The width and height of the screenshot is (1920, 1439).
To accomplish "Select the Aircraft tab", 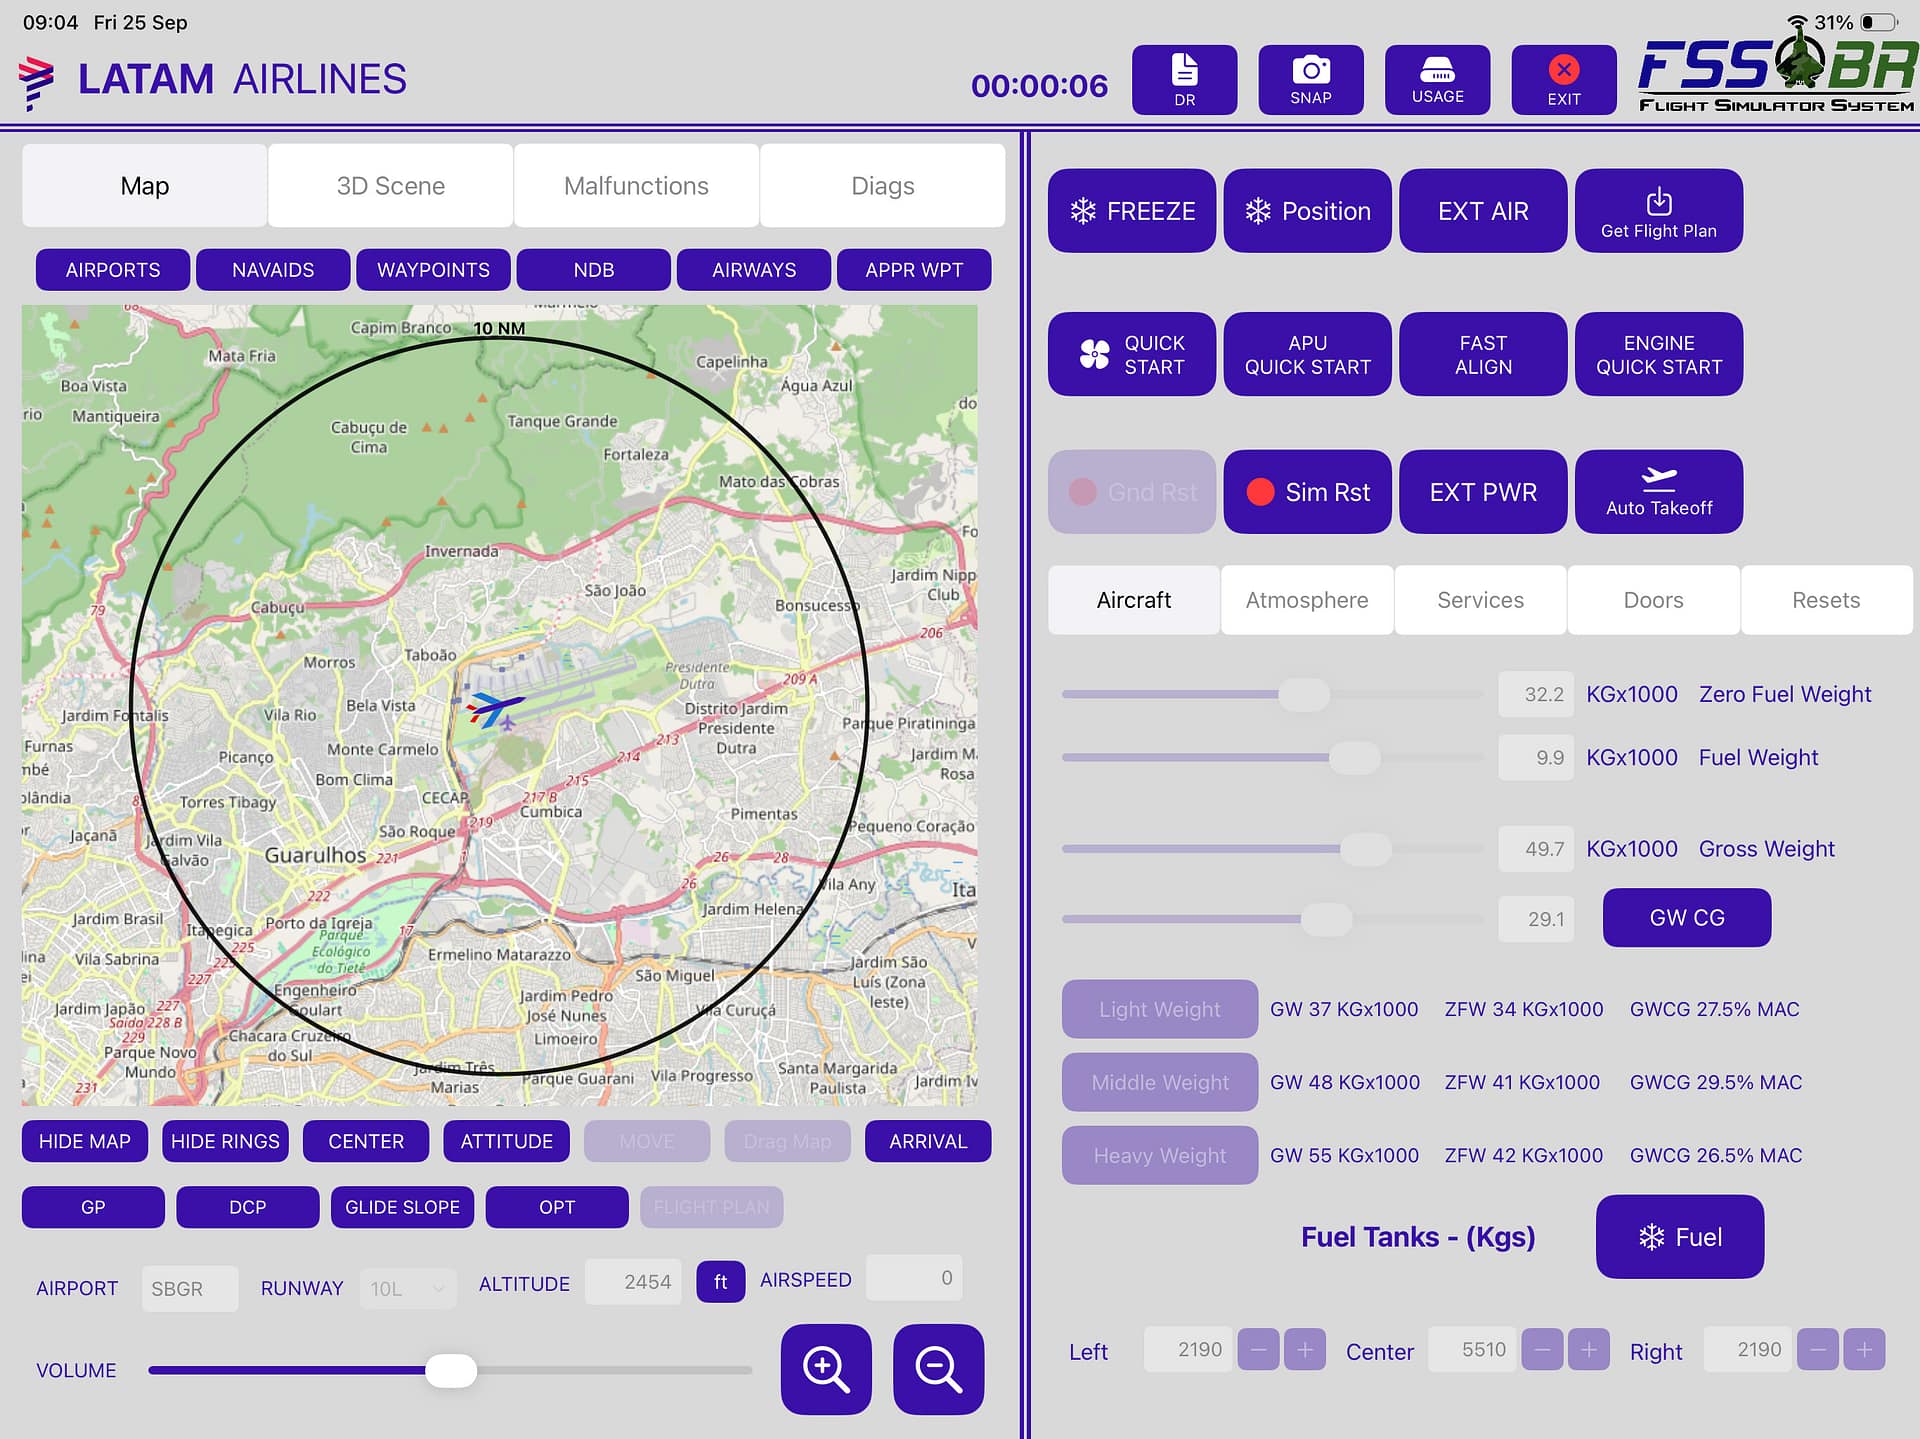I will (1134, 600).
